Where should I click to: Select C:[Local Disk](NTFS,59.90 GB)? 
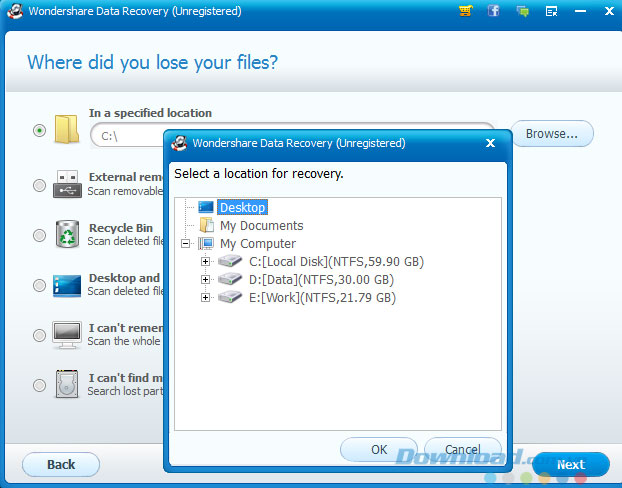pos(336,262)
